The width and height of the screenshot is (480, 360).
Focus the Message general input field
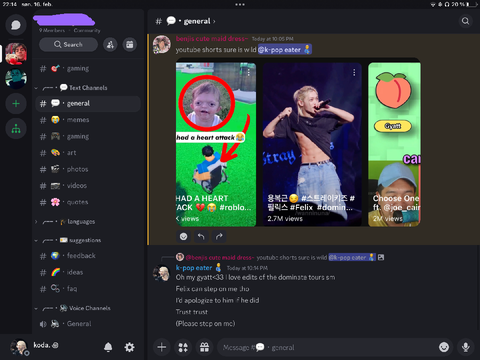click(327, 347)
